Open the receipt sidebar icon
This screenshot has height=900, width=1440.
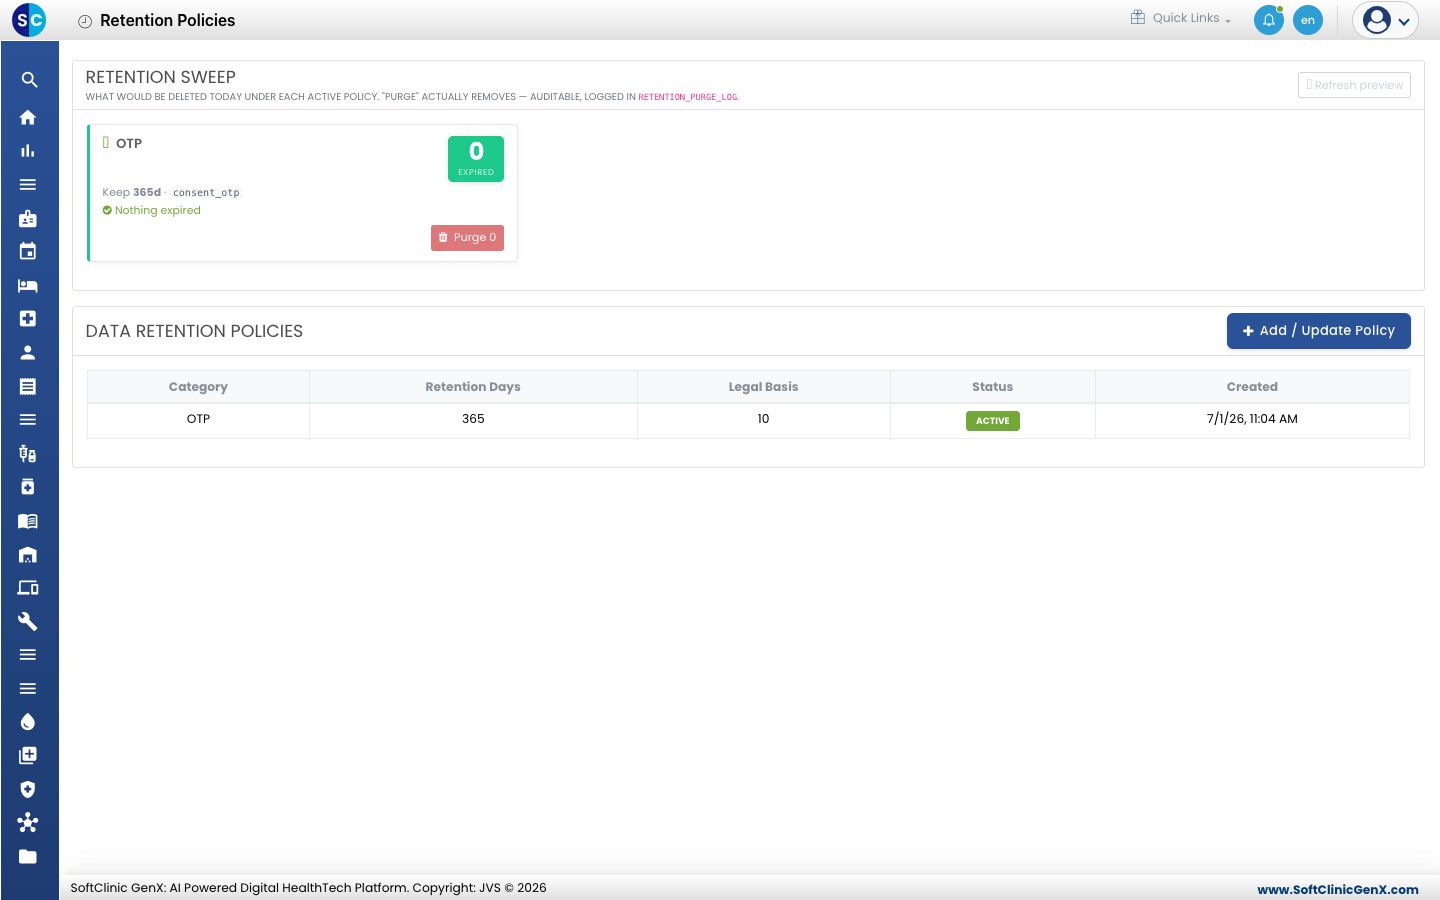[x=28, y=386]
